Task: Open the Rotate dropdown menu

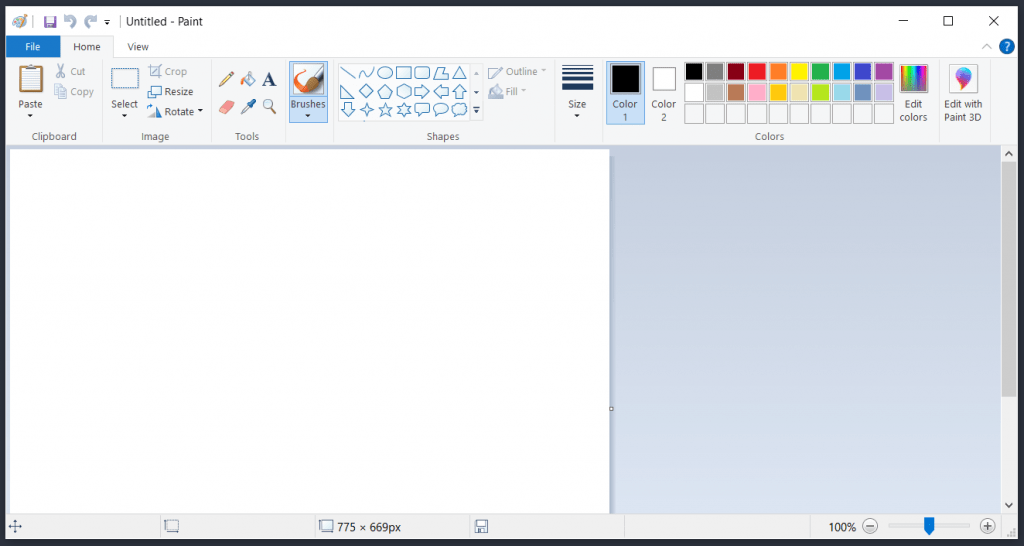Action: coord(176,111)
